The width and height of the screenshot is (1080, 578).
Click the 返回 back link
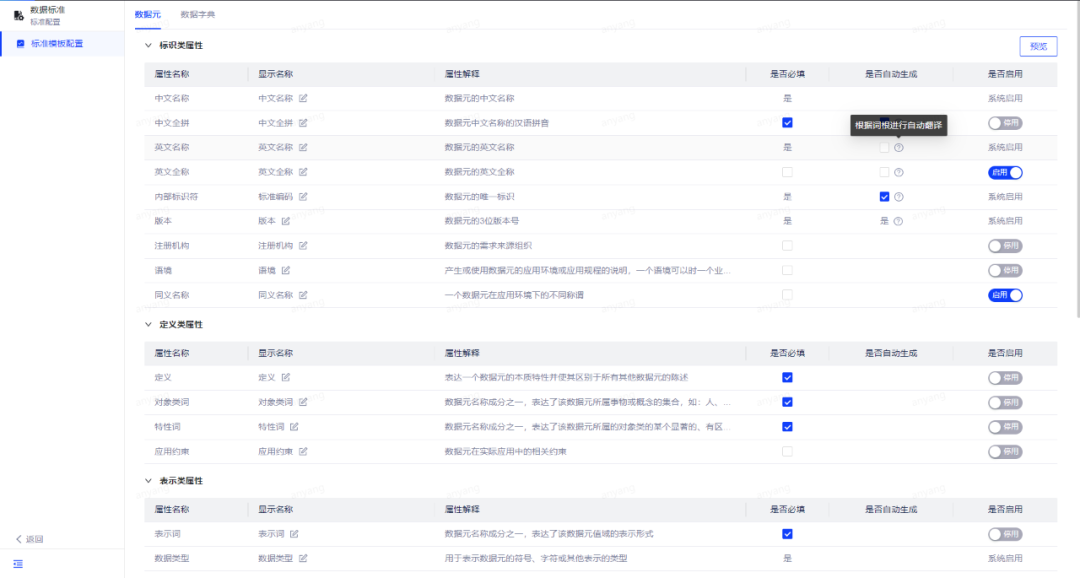pyautogui.click(x=30, y=539)
